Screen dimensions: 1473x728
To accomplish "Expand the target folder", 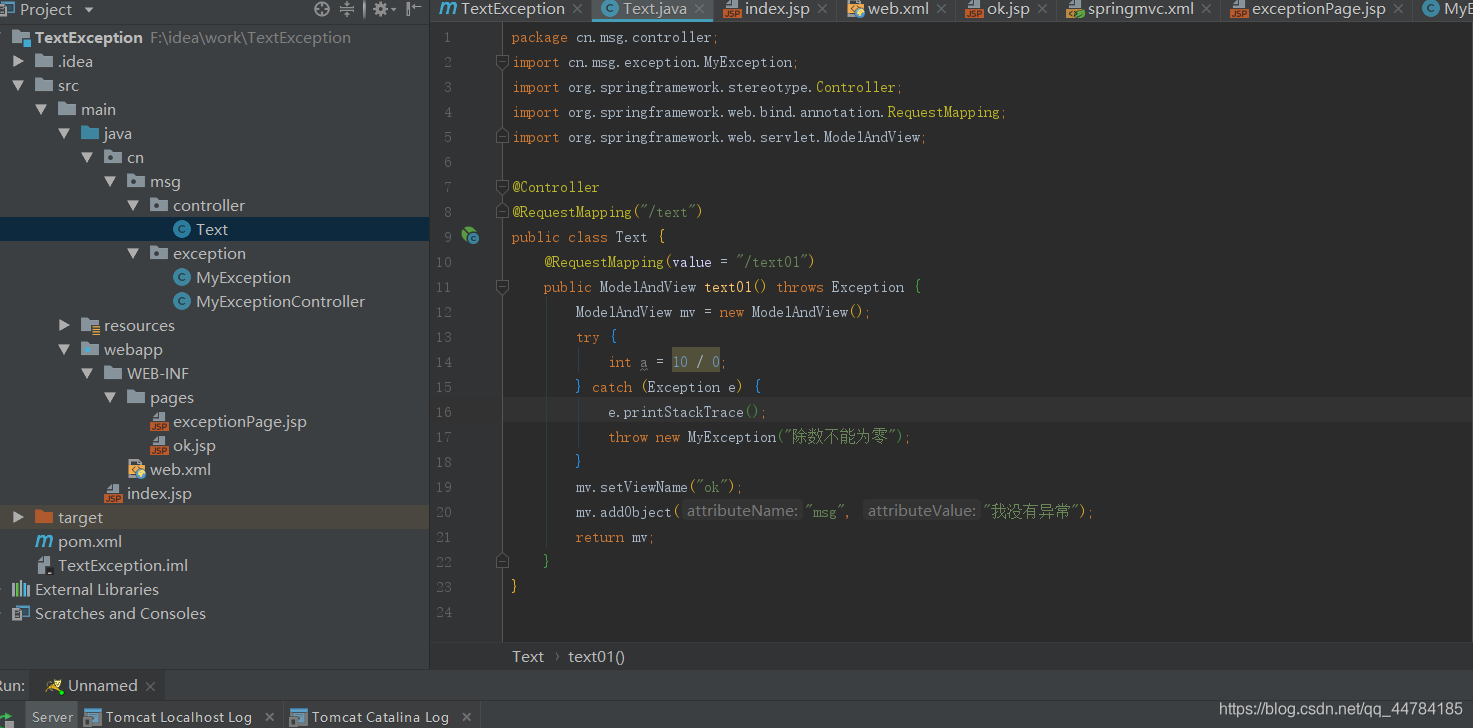I will click(x=18, y=518).
